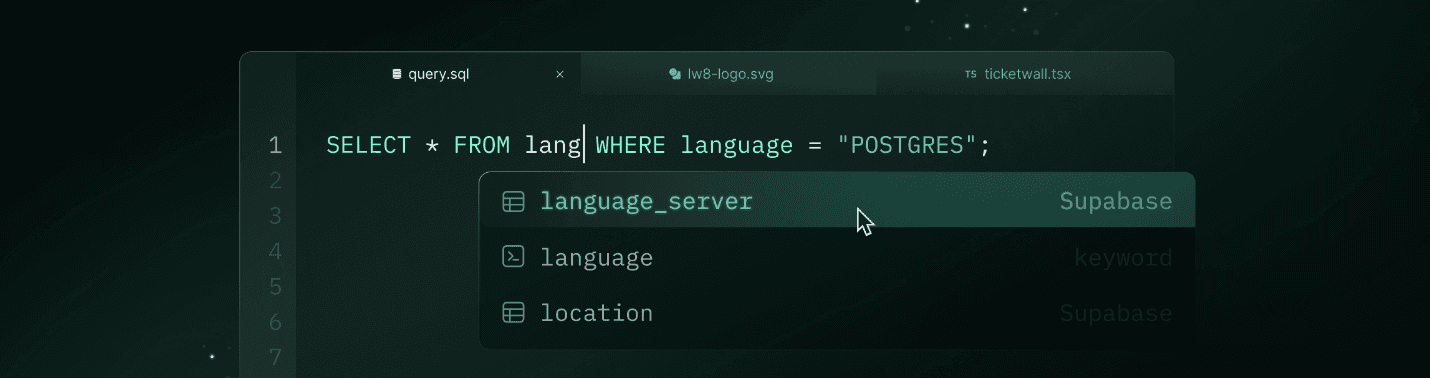The height and width of the screenshot is (378, 1430).
Task: Click line number 1 in the gutter
Action: click(x=275, y=146)
